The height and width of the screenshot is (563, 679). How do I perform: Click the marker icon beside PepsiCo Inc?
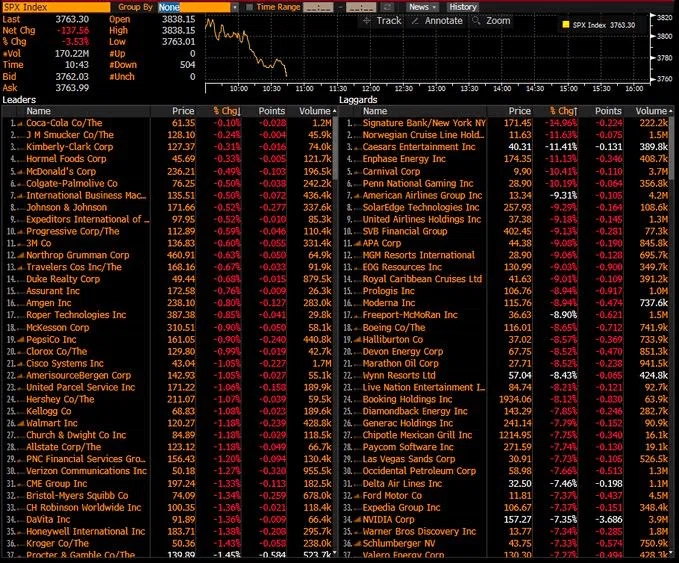20,340
